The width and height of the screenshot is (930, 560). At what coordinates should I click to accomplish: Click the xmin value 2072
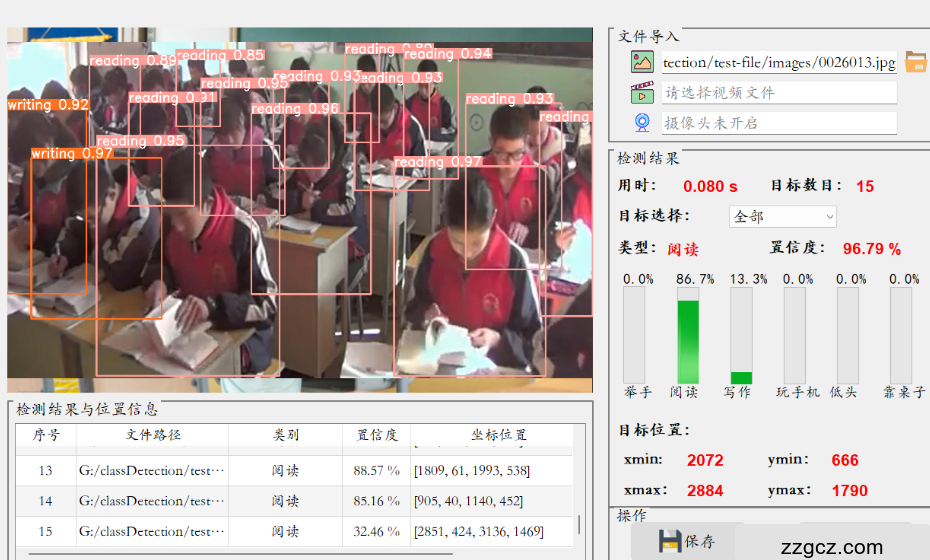705,460
